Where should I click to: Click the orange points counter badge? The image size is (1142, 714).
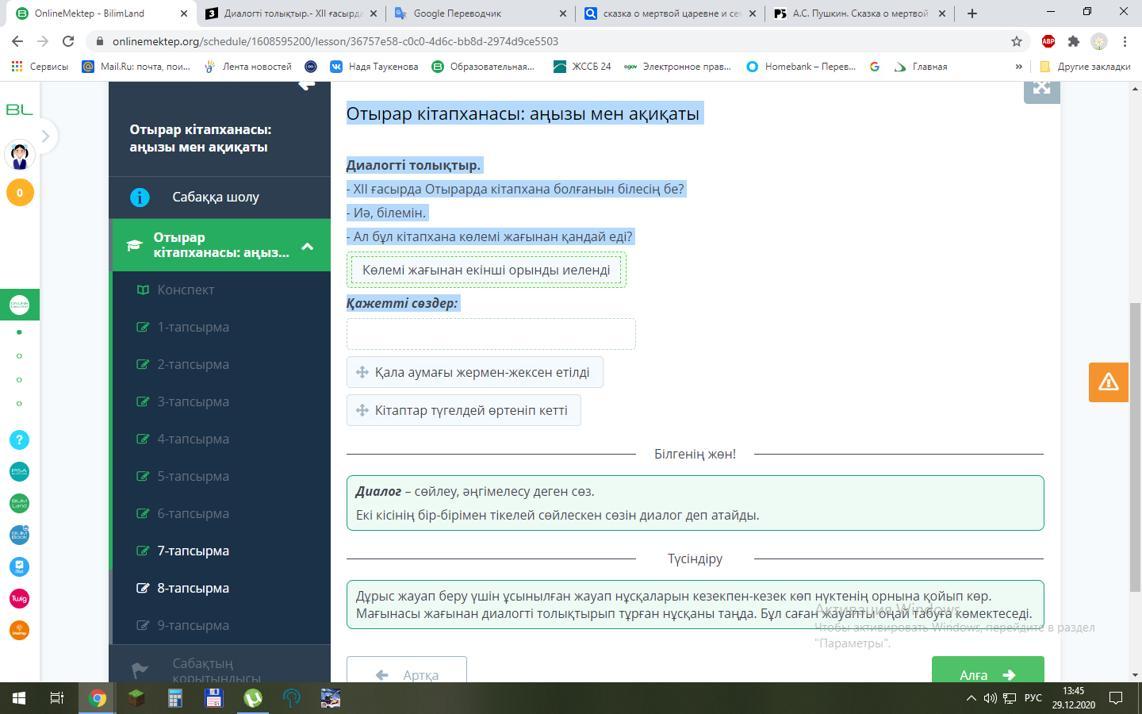click(x=20, y=192)
